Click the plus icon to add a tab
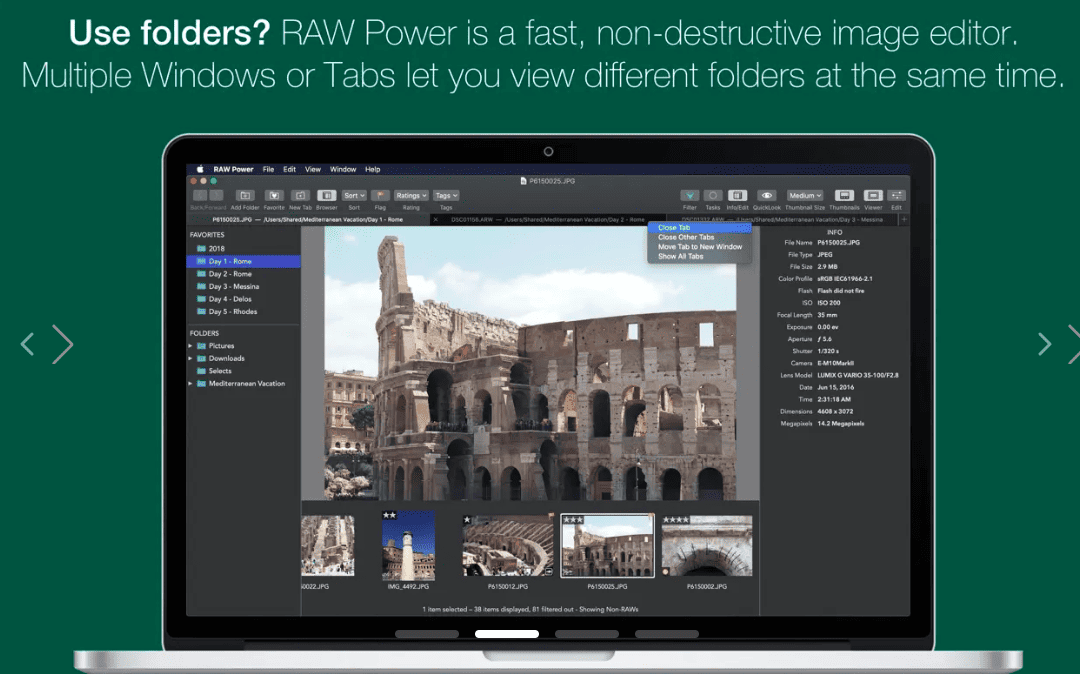Image resolution: width=1080 pixels, height=674 pixels. (x=904, y=220)
